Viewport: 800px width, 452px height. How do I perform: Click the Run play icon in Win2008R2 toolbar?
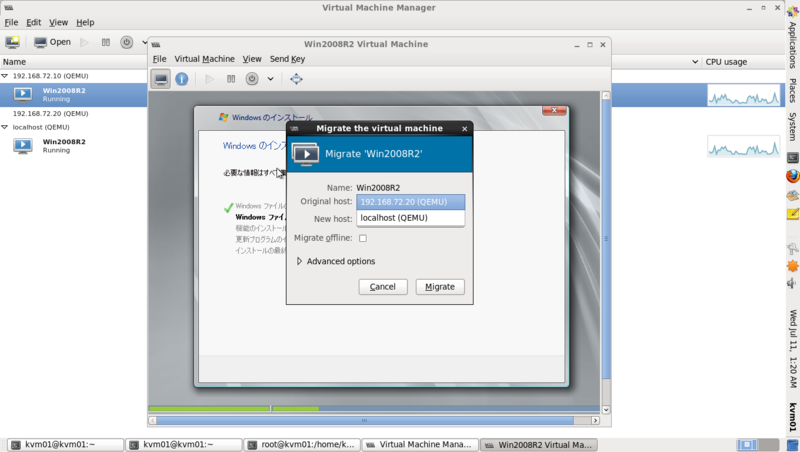[x=209, y=79]
